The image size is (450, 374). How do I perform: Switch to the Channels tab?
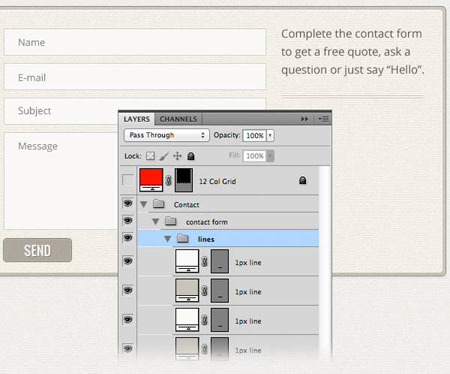[178, 119]
